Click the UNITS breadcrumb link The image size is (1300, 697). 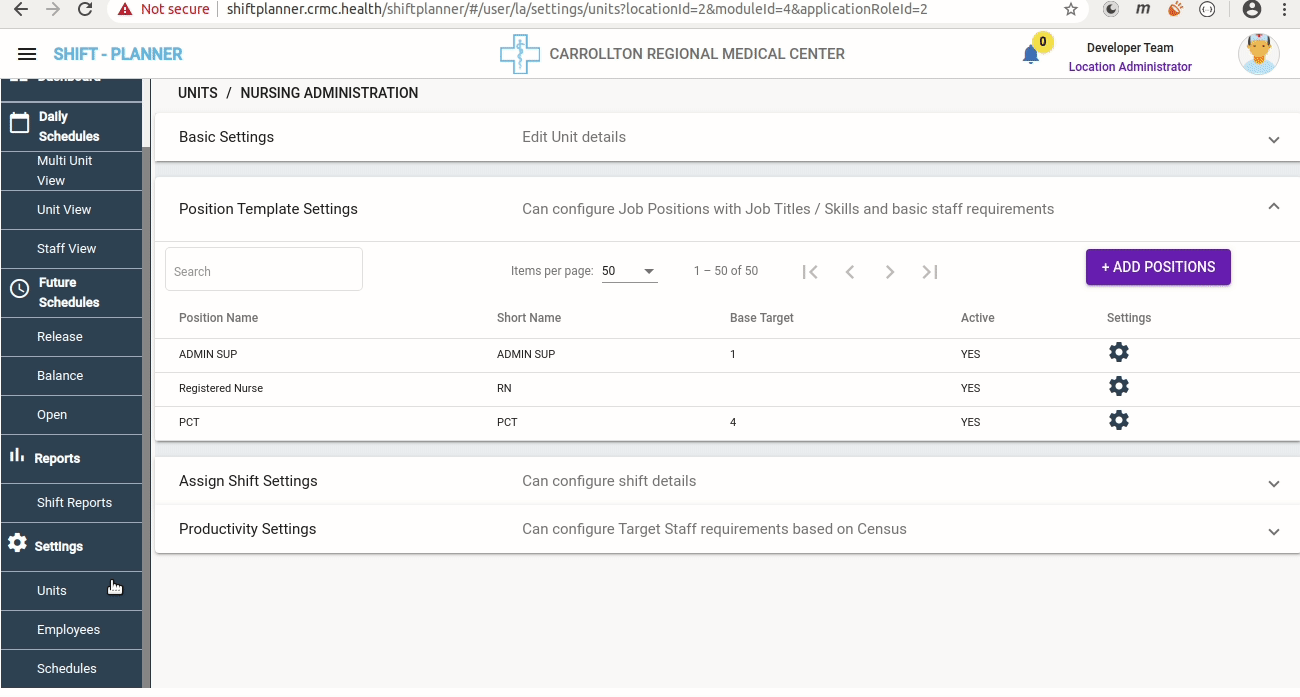[197, 93]
